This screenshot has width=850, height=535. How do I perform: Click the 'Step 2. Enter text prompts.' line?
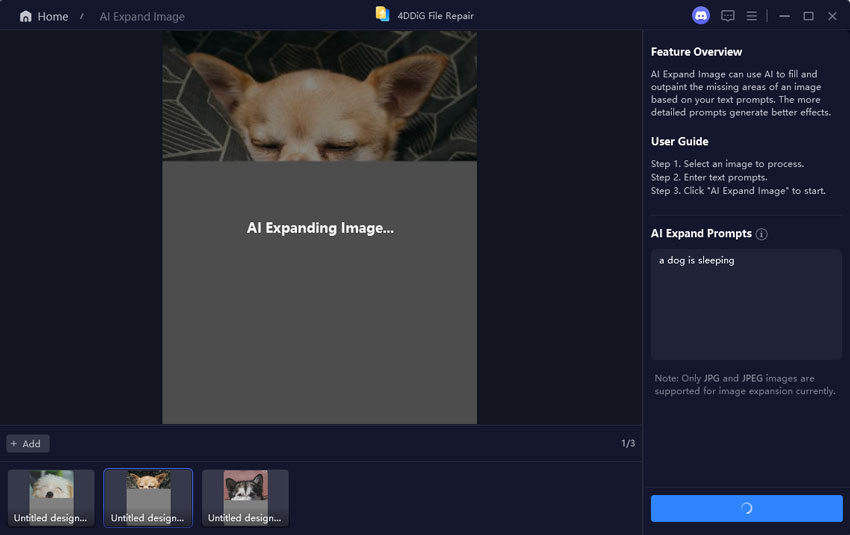click(709, 177)
